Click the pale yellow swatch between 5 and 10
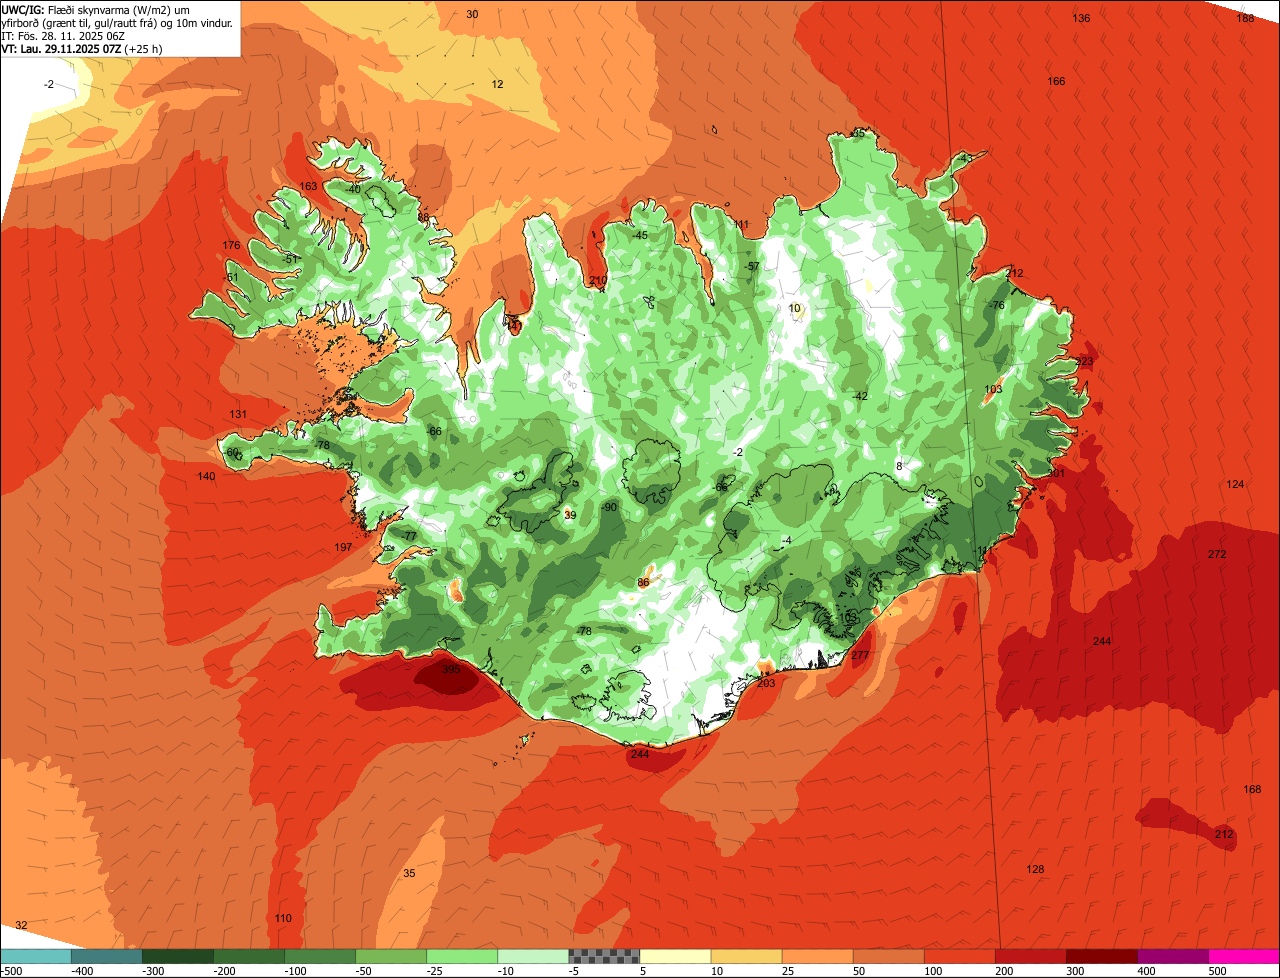Image resolution: width=1280 pixels, height=978 pixels. [x=674, y=956]
